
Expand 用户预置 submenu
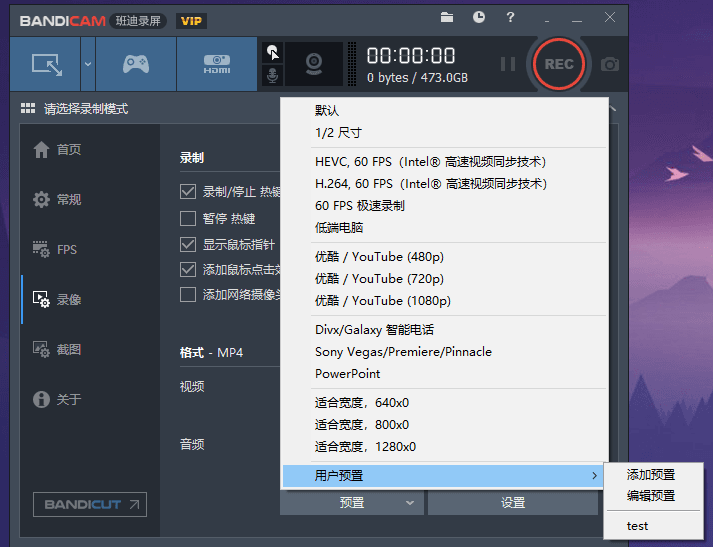(x=444, y=476)
